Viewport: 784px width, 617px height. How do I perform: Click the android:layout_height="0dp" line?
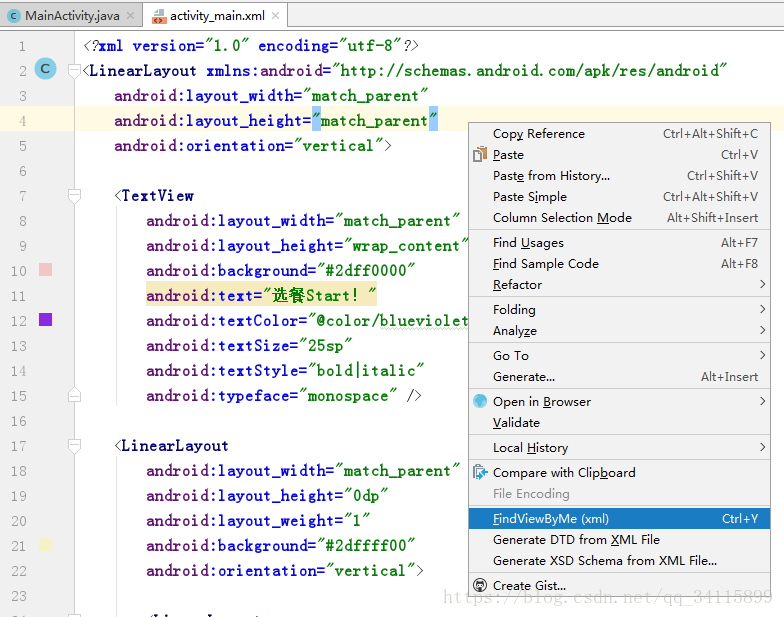(x=267, y=496)
